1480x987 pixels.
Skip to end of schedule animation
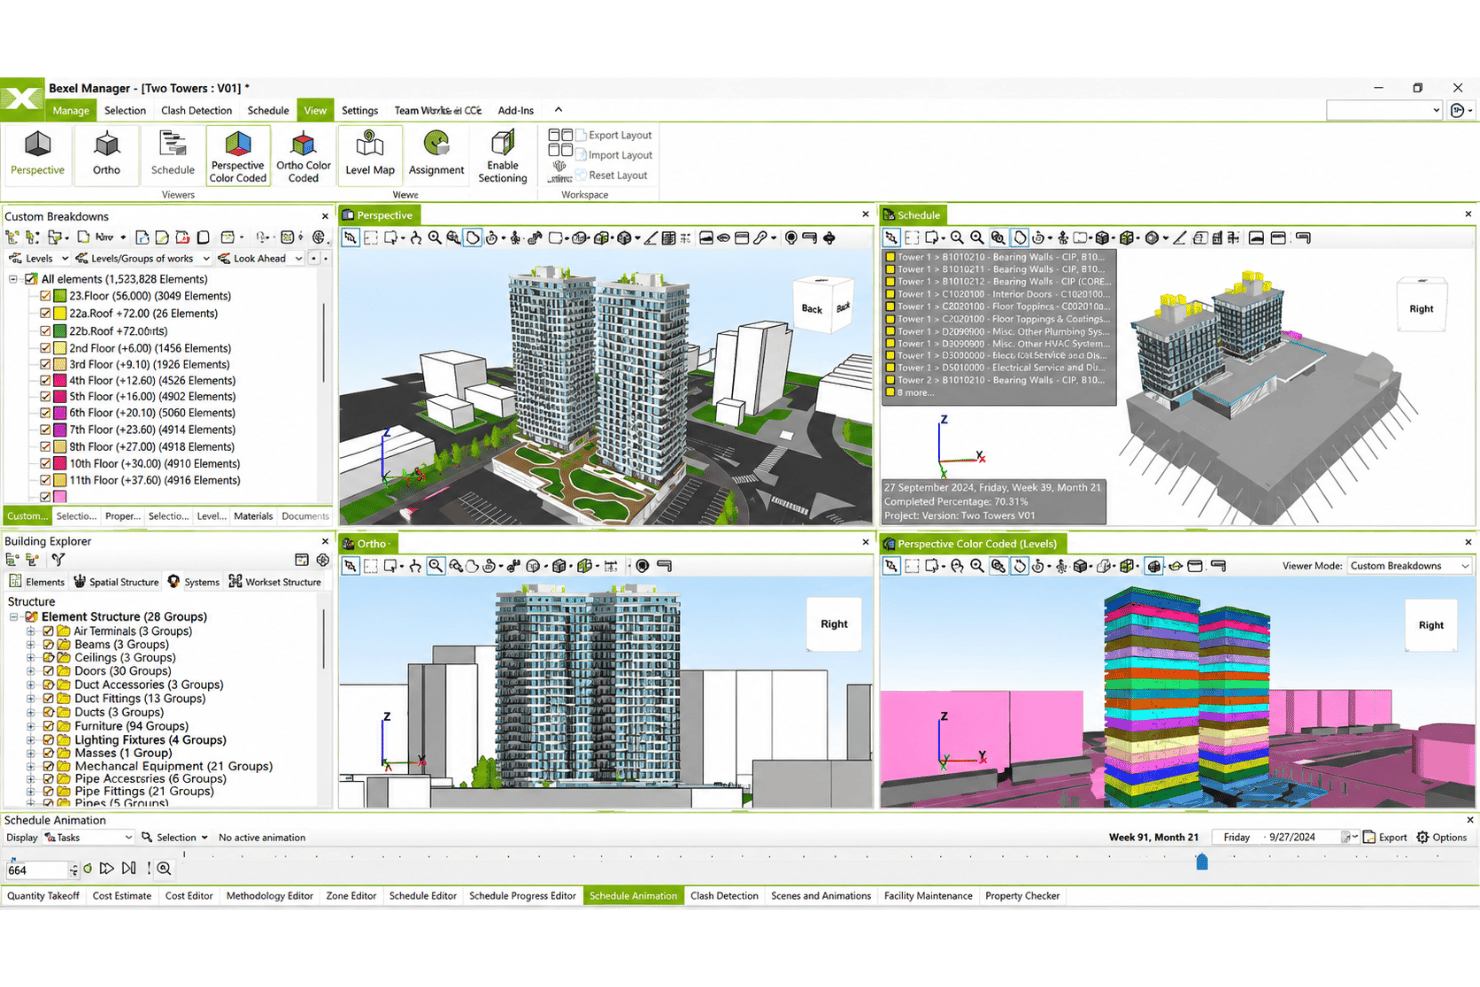click(x=128, y=869)
